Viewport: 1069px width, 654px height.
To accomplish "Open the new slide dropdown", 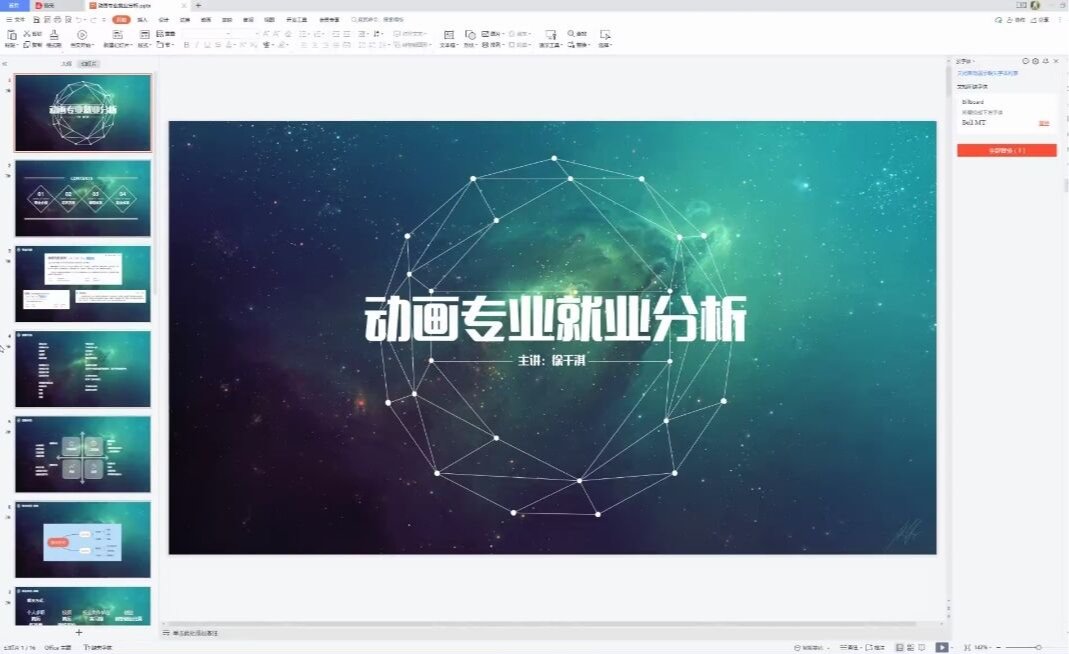I will (x=117, y=45).
